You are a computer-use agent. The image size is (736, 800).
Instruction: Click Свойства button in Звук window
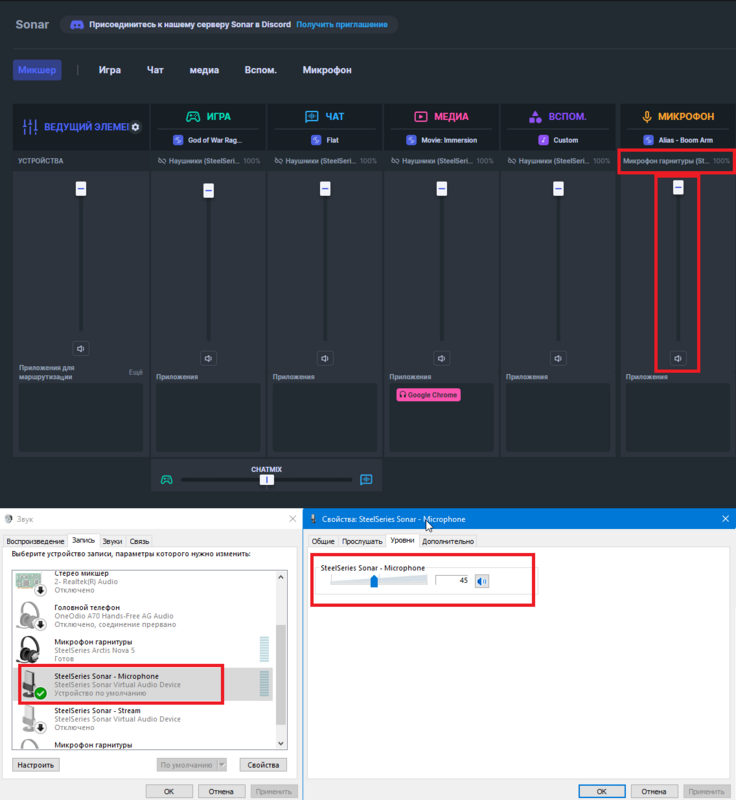pyautogui.click(x=263, y=765)
